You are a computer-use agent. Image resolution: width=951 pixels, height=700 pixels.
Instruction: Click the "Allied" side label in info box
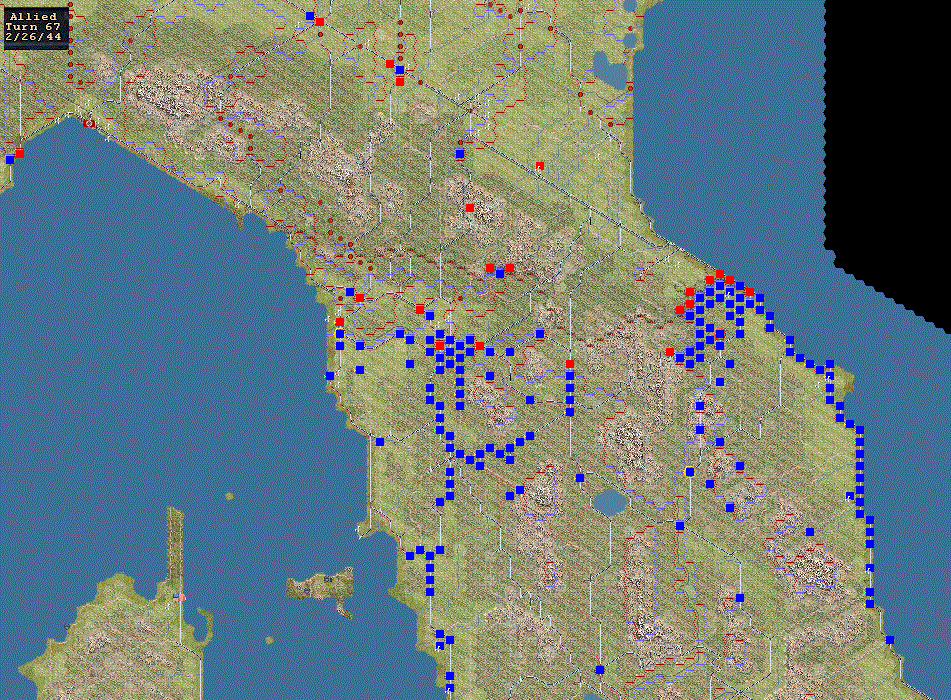point(33,16)
